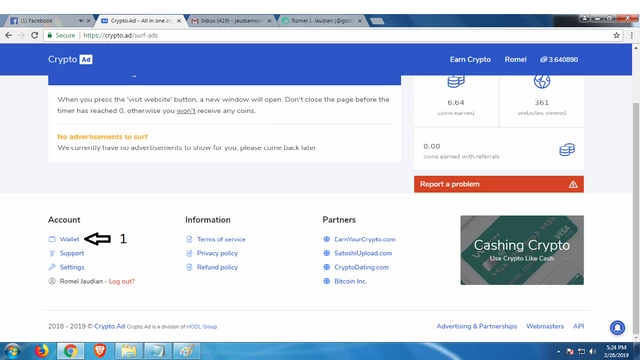Click the address bar URL
Image resolution: width=640 pixels, height=360 pixels.
point(120,36)
